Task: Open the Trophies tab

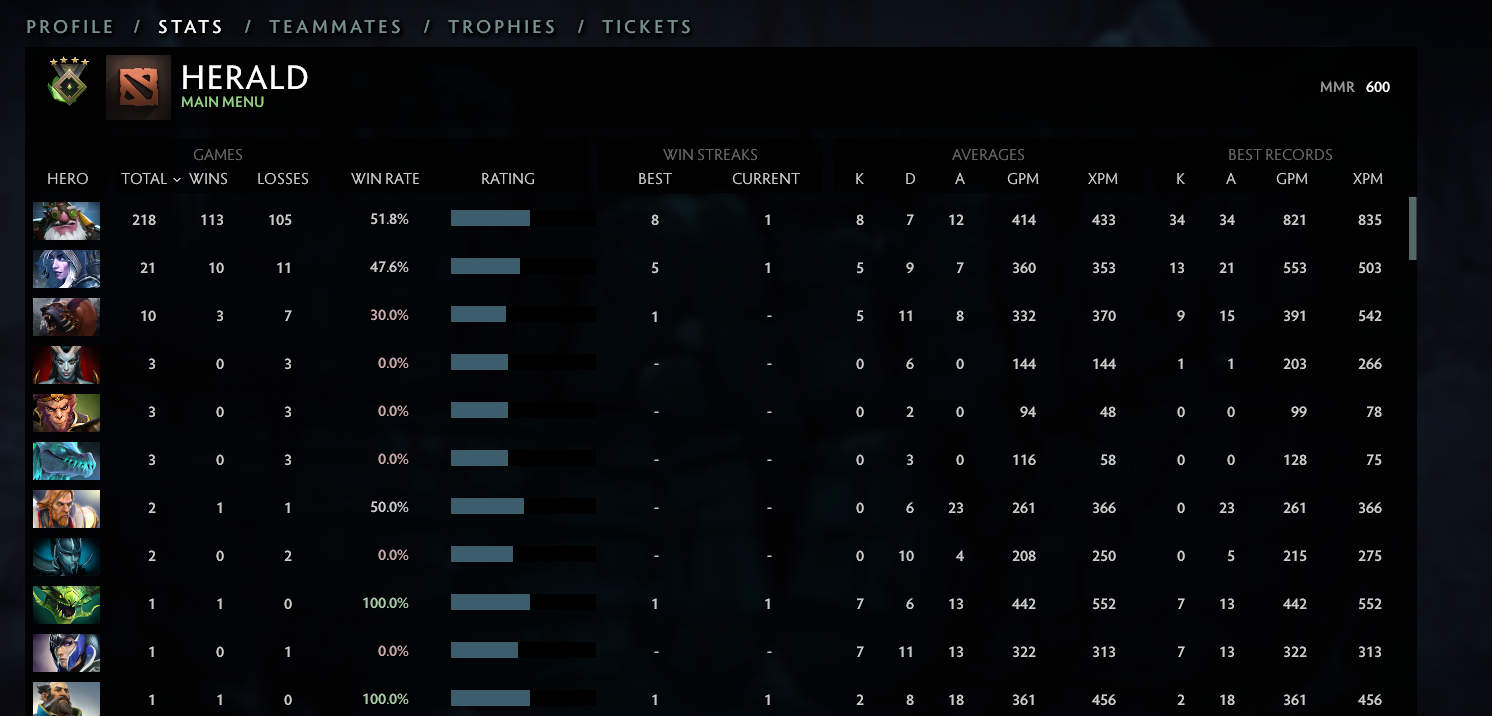Action: coord(502,27)
